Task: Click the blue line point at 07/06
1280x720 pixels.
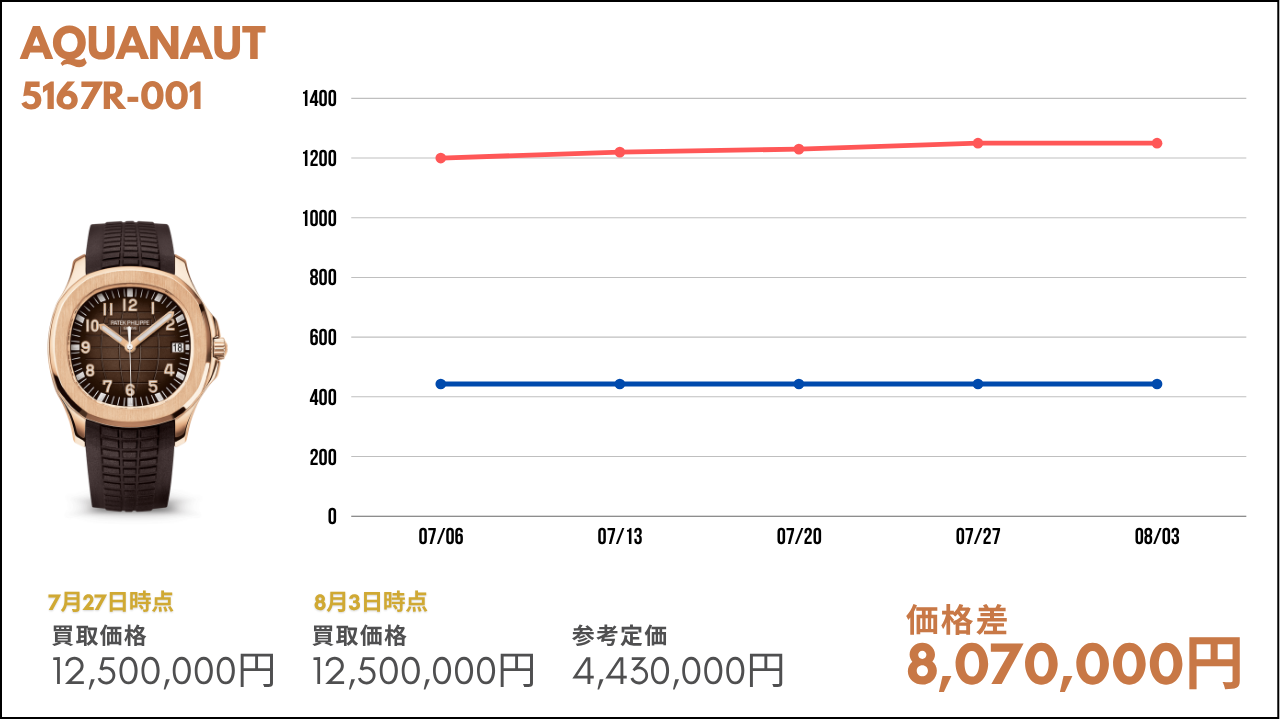Action: 441,384
